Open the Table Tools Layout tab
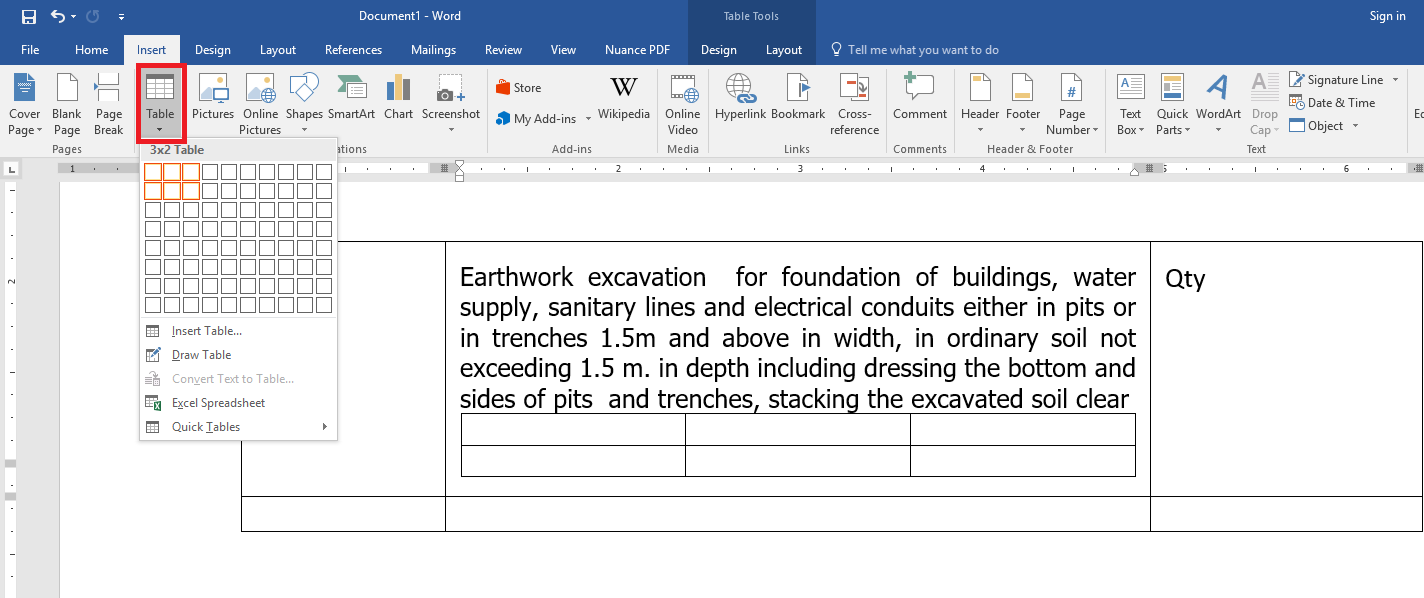The image size is (1424, 598). pyautogui.click(x=784, y=49)
